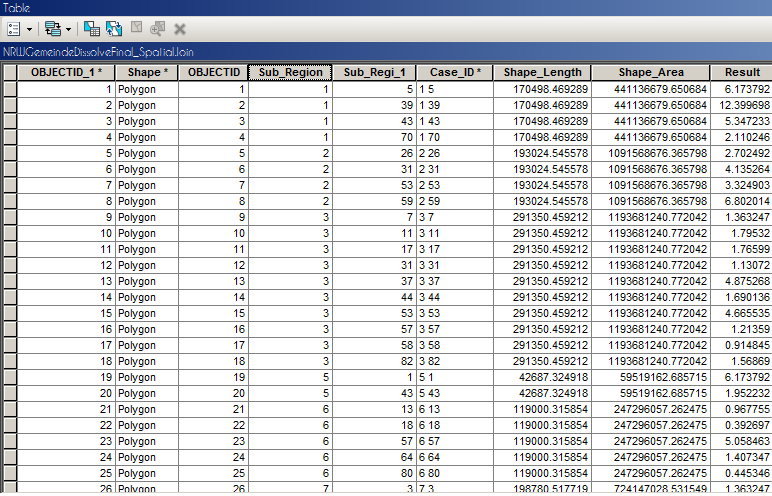Click Sub_Regi_1 cell in row 25
The height and width of the screenshot is (496, 772).
pos(374,473)
